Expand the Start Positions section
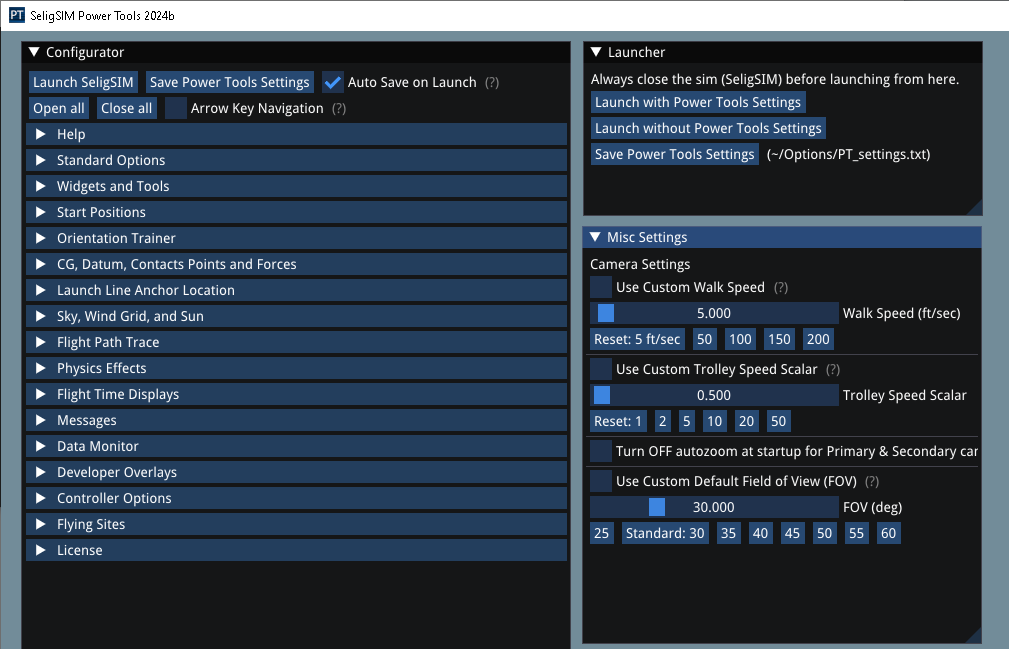The image size is (1009, 649). click(297, 212)
